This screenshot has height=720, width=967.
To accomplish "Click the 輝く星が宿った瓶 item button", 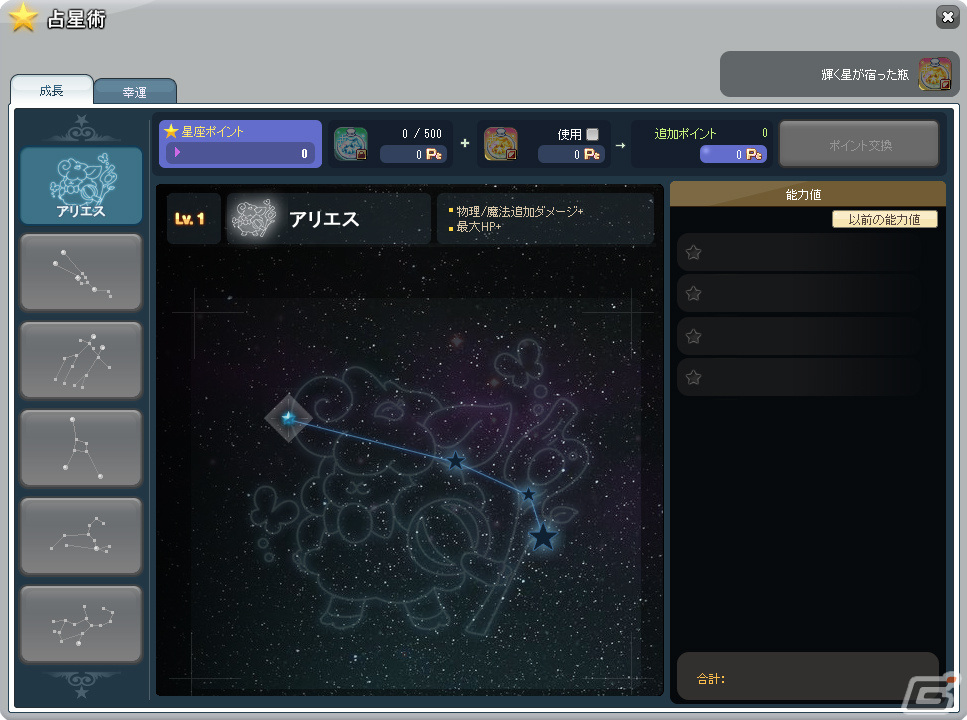I will [839, 74].
